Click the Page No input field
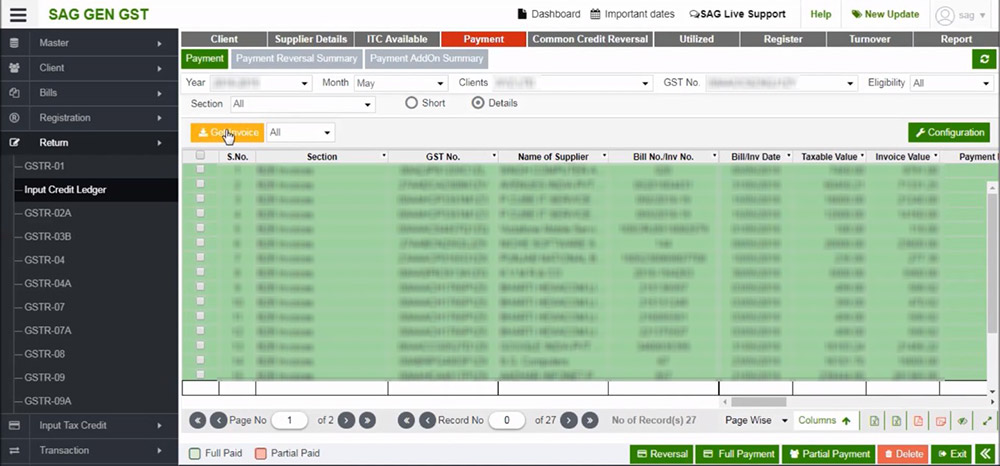Screen dimensions: 1000x466 (x=290, y=421)
